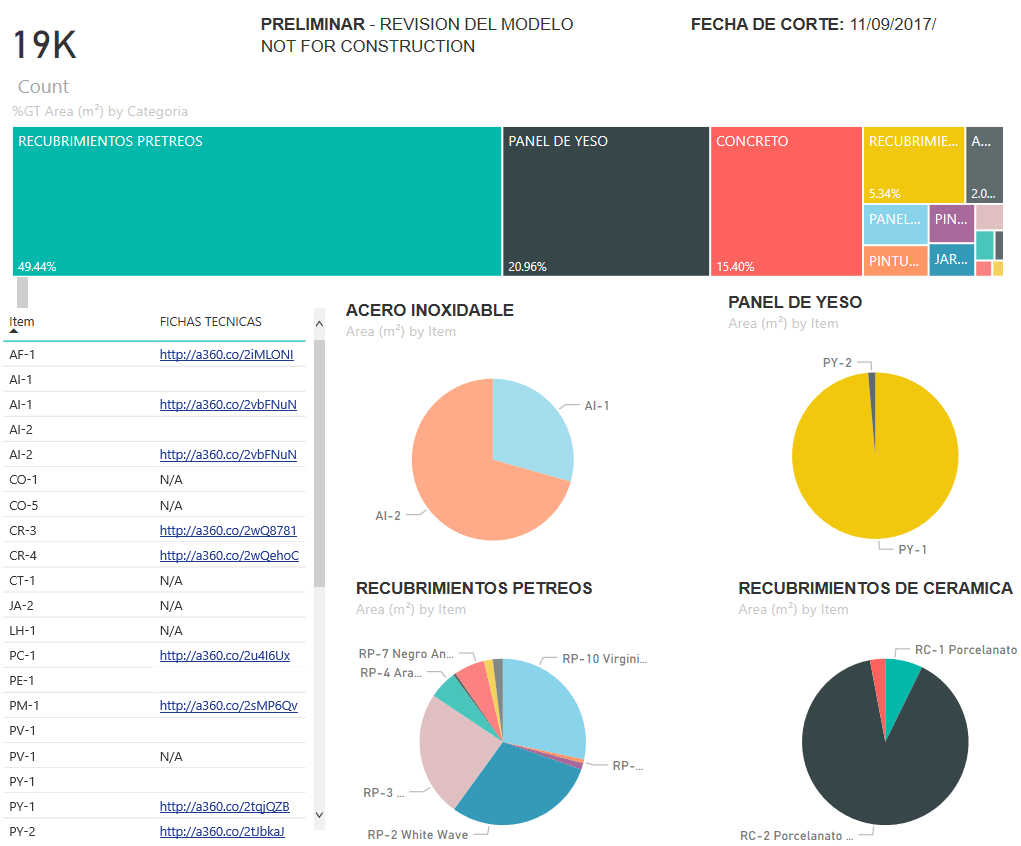Image resolution: width=1021 pixels, height=846 pixels.
Task: Open the AF-1 link a360.co/2iMLONI
Action: (x=226, y=354)
